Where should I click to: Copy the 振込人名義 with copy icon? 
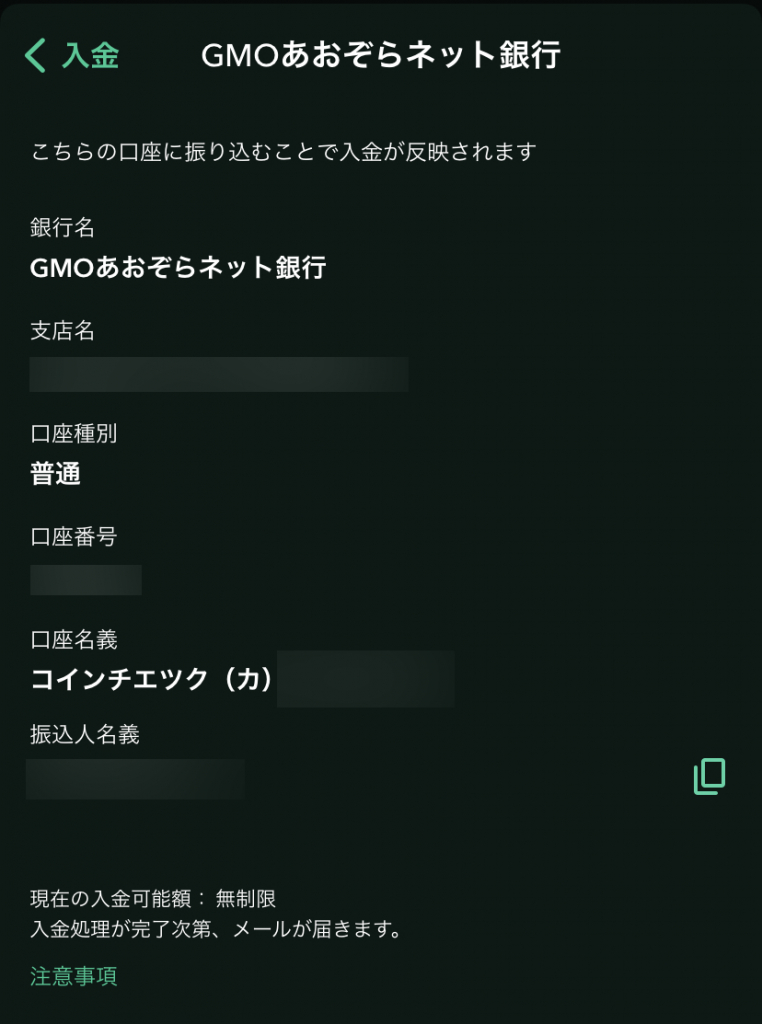[x=709, y=777]
